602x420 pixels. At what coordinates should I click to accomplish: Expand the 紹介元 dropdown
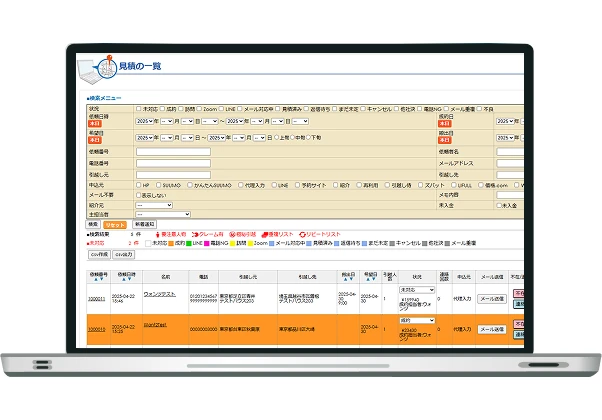(x=154, y=204)
